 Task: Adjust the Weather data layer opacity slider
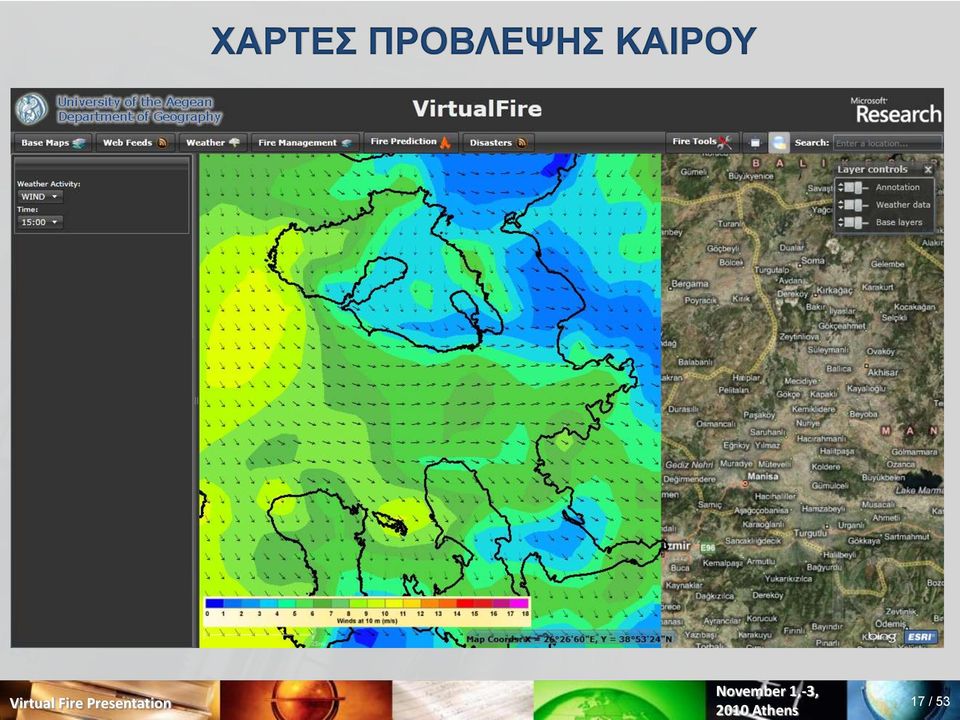coord(857,204)
